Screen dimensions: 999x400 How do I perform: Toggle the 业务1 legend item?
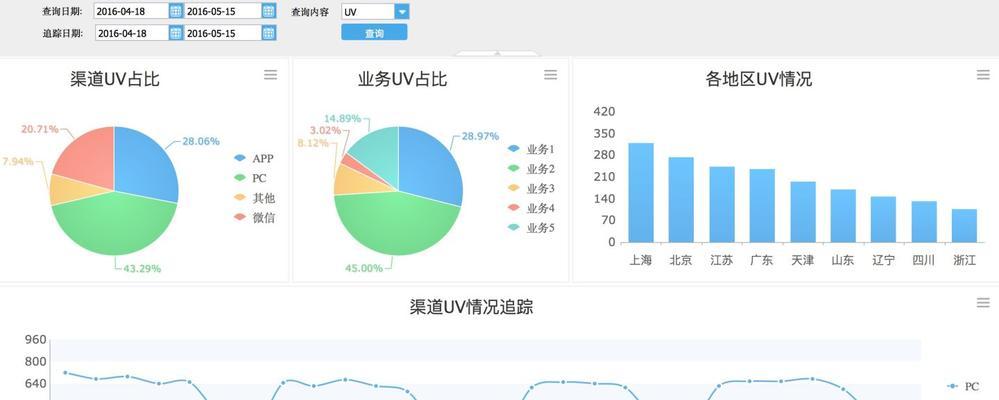532,150
